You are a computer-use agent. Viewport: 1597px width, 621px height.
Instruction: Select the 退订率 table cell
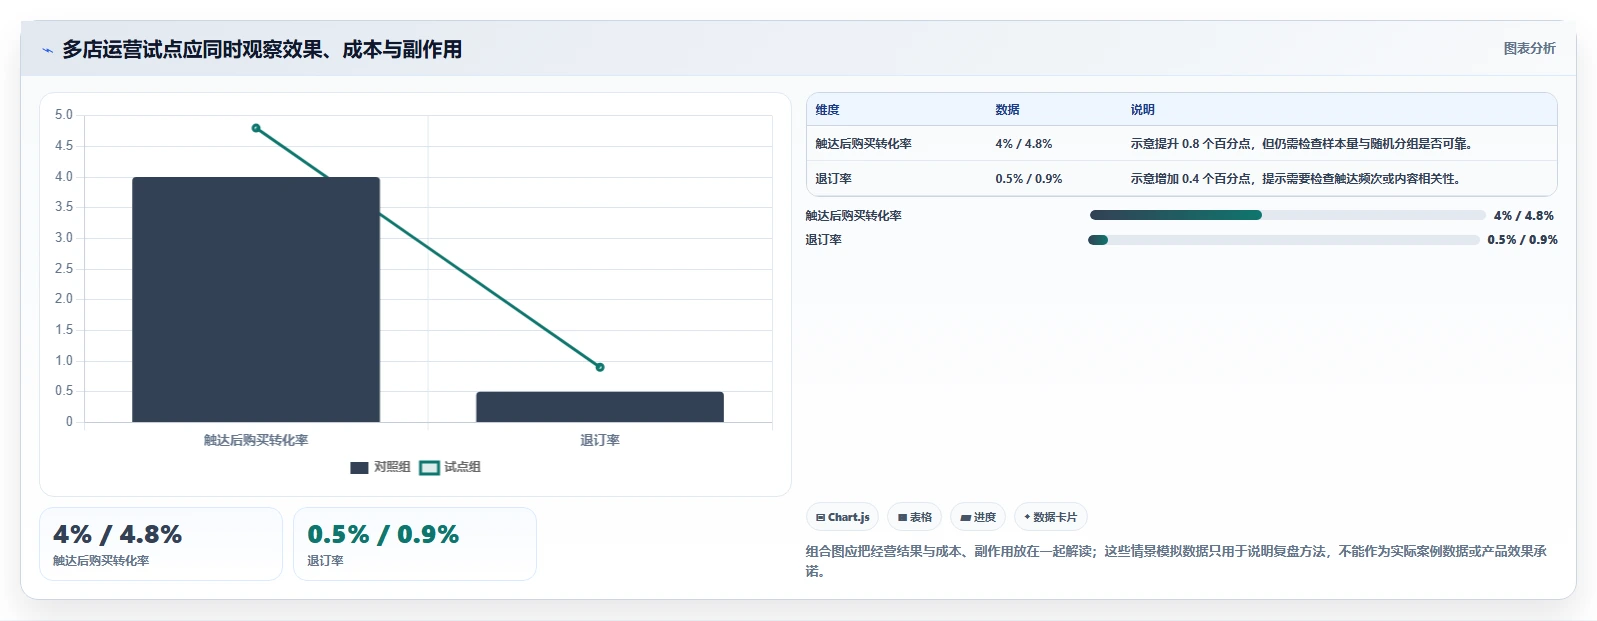coord(833,179)
